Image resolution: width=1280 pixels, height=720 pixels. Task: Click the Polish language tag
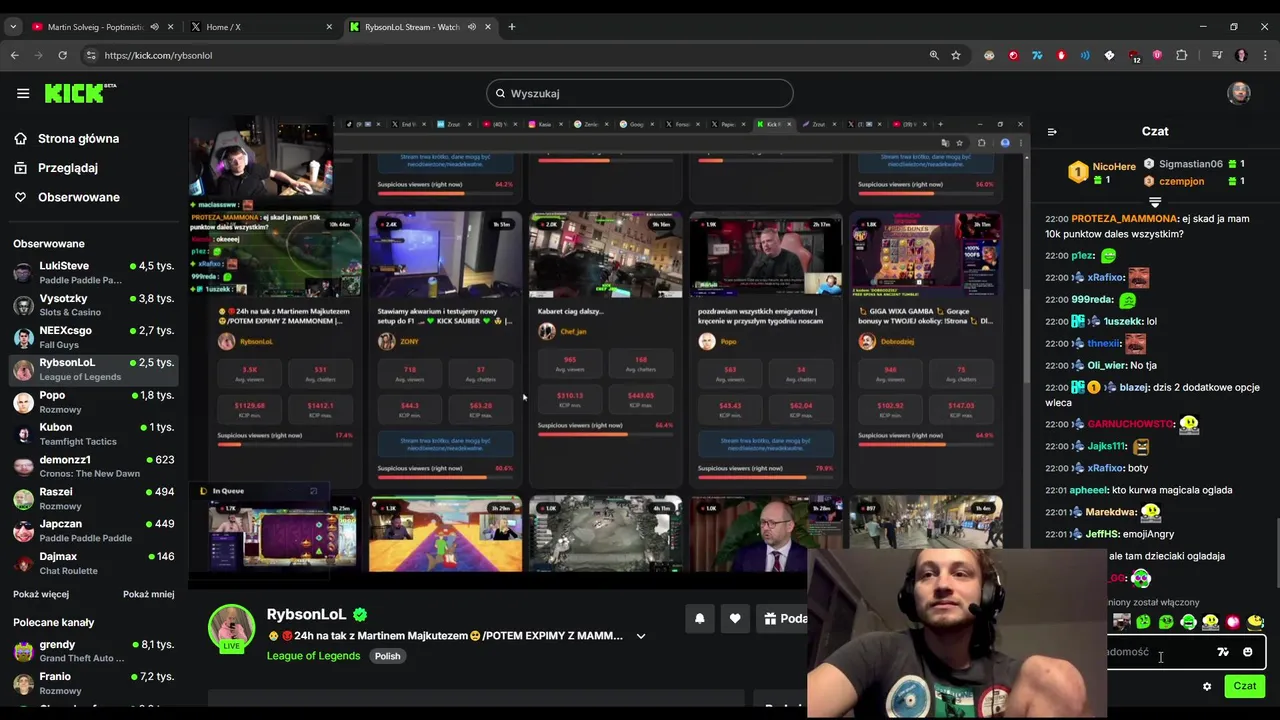387,656
